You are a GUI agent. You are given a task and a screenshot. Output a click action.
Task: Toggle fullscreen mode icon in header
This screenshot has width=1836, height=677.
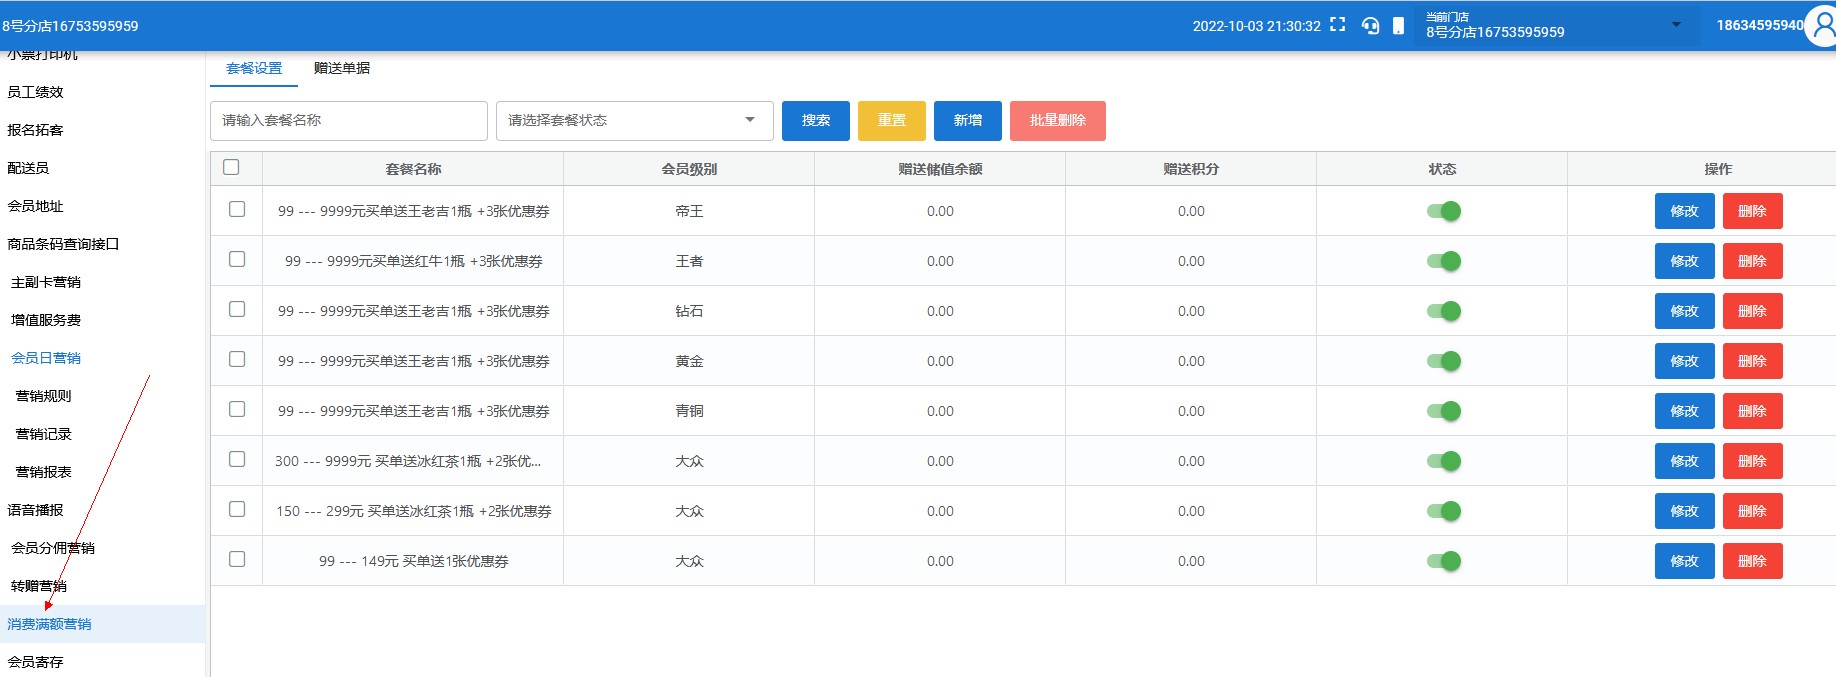(x=1338, y=25)
